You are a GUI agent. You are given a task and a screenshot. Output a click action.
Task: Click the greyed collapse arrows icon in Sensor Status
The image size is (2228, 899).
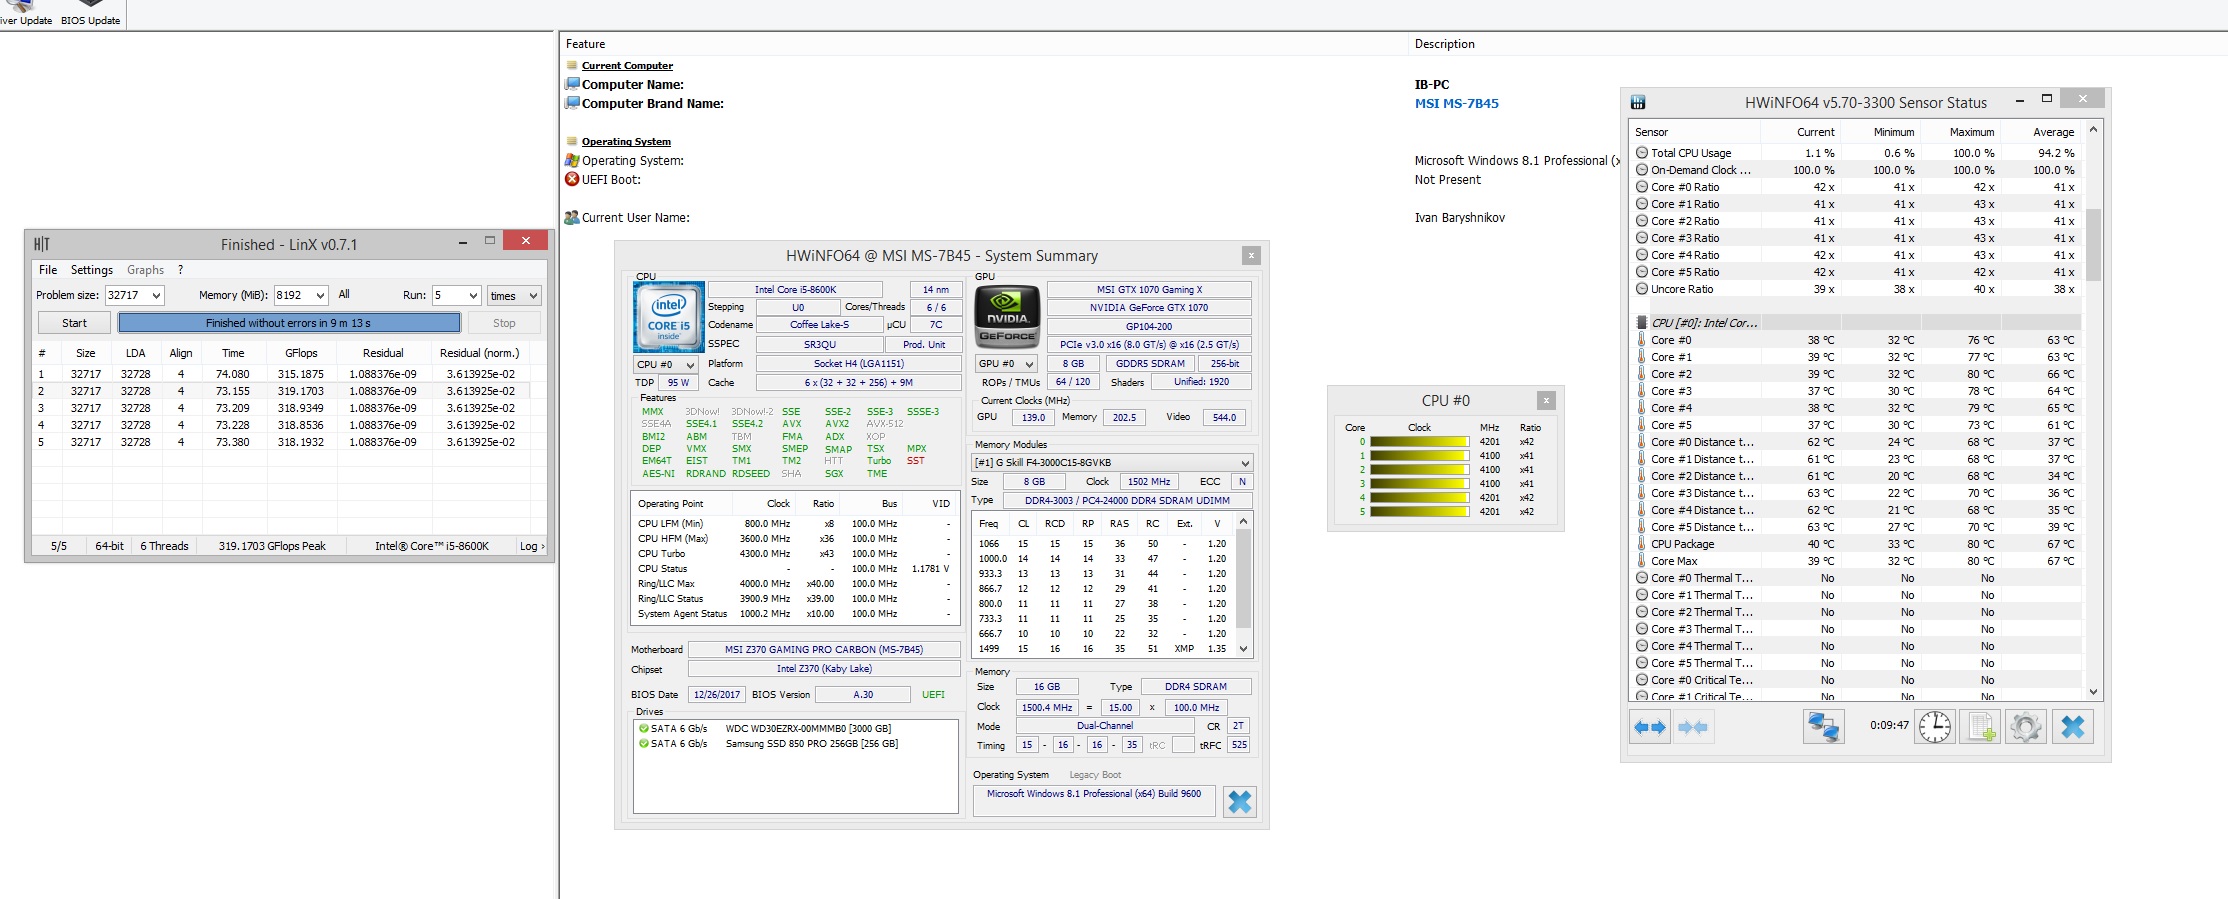(x=1693, y=727)
